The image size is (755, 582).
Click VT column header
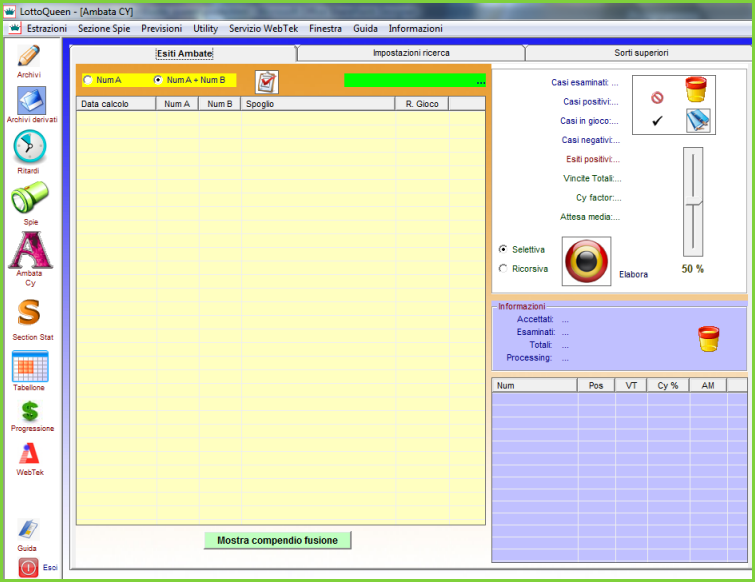631,386
